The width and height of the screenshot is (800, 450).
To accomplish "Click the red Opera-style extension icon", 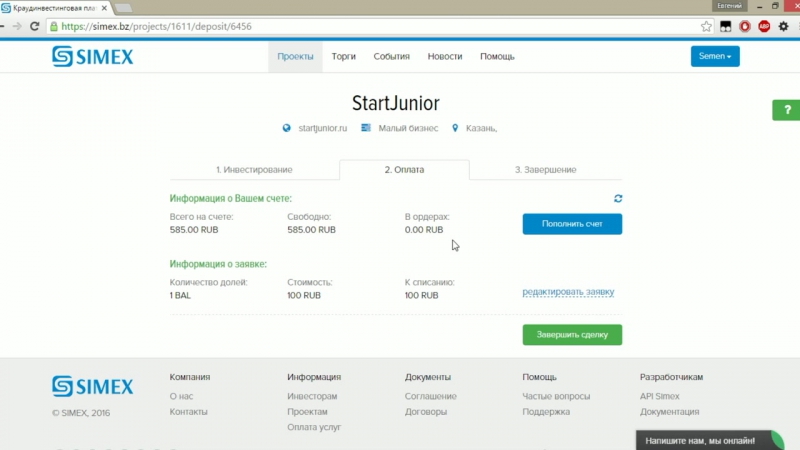I will tap(745, 27).
